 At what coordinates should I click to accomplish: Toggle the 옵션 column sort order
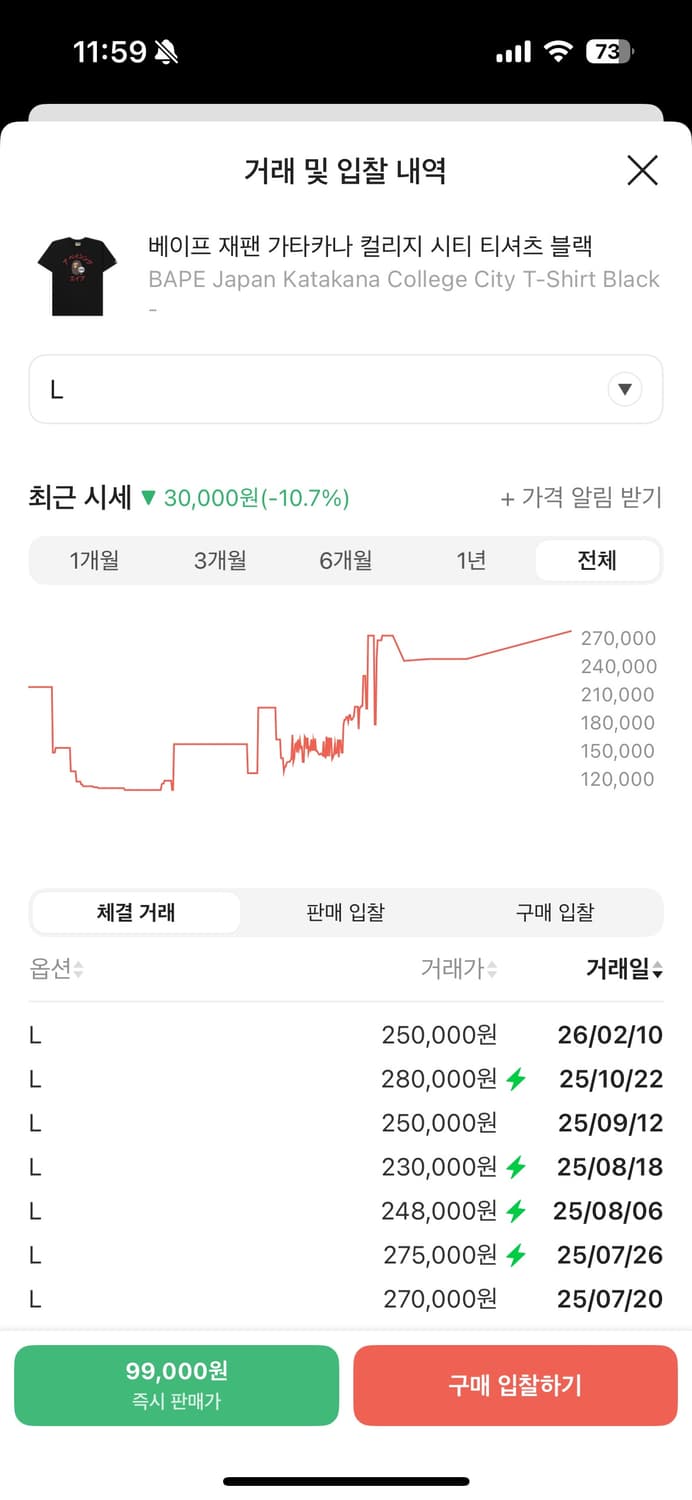pyautogui.click(x=50, y=969)
